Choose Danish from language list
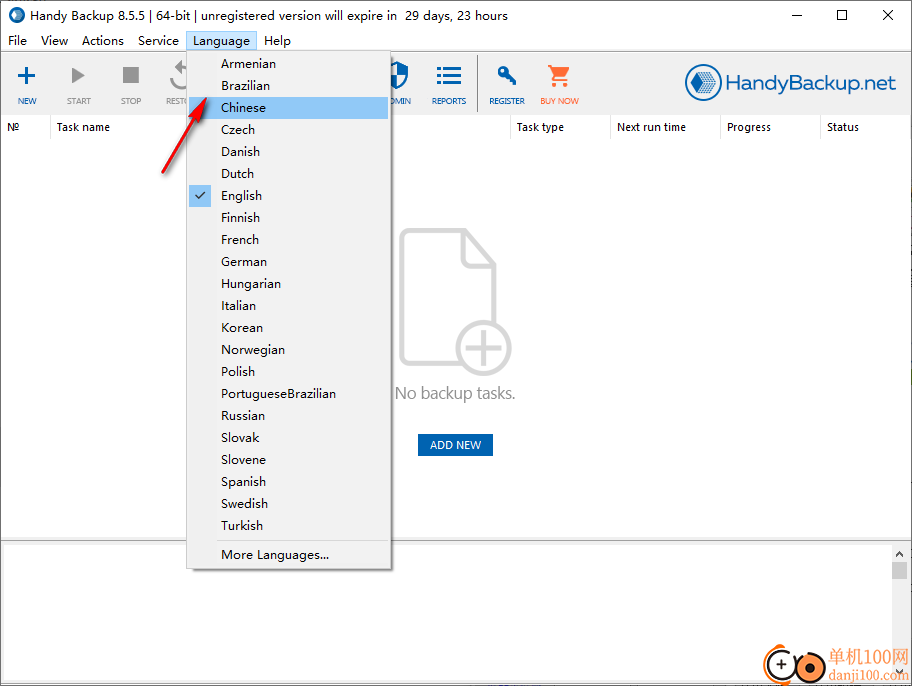The height and width of the screenshot is (686, 912). point(288,152)
